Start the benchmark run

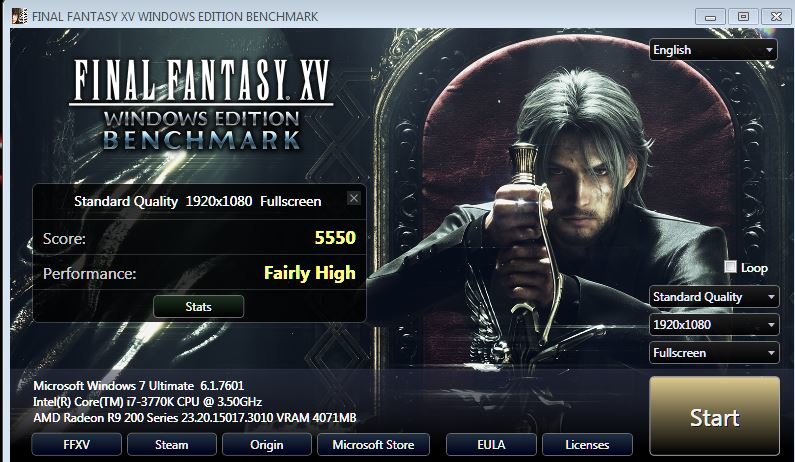coord(714,416)
